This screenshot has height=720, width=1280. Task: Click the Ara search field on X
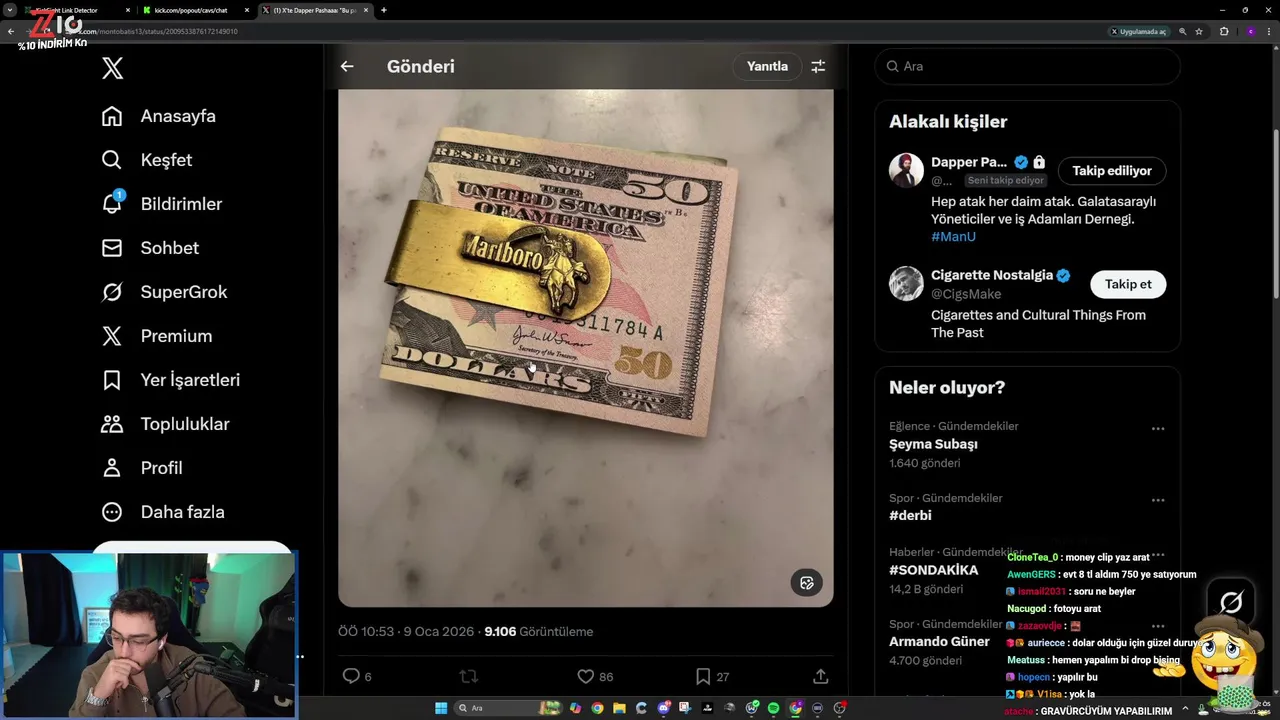point(1027,66)
